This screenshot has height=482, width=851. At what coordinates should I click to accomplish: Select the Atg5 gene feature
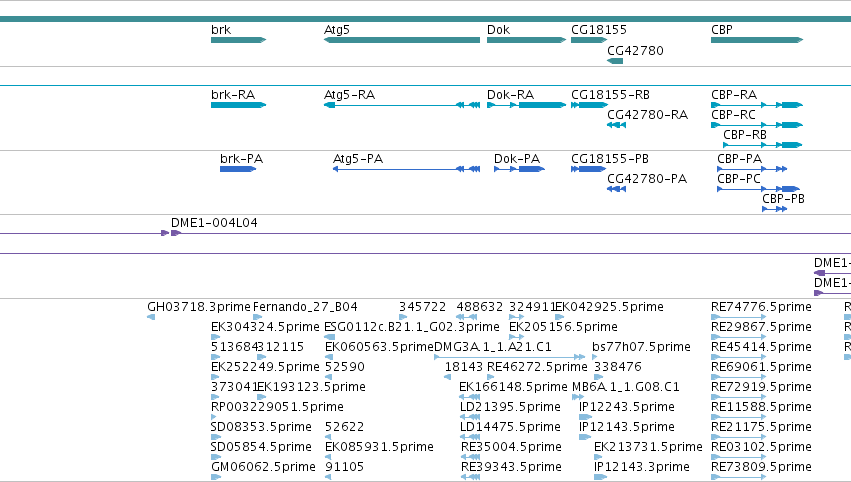click(x=402, y=40)
